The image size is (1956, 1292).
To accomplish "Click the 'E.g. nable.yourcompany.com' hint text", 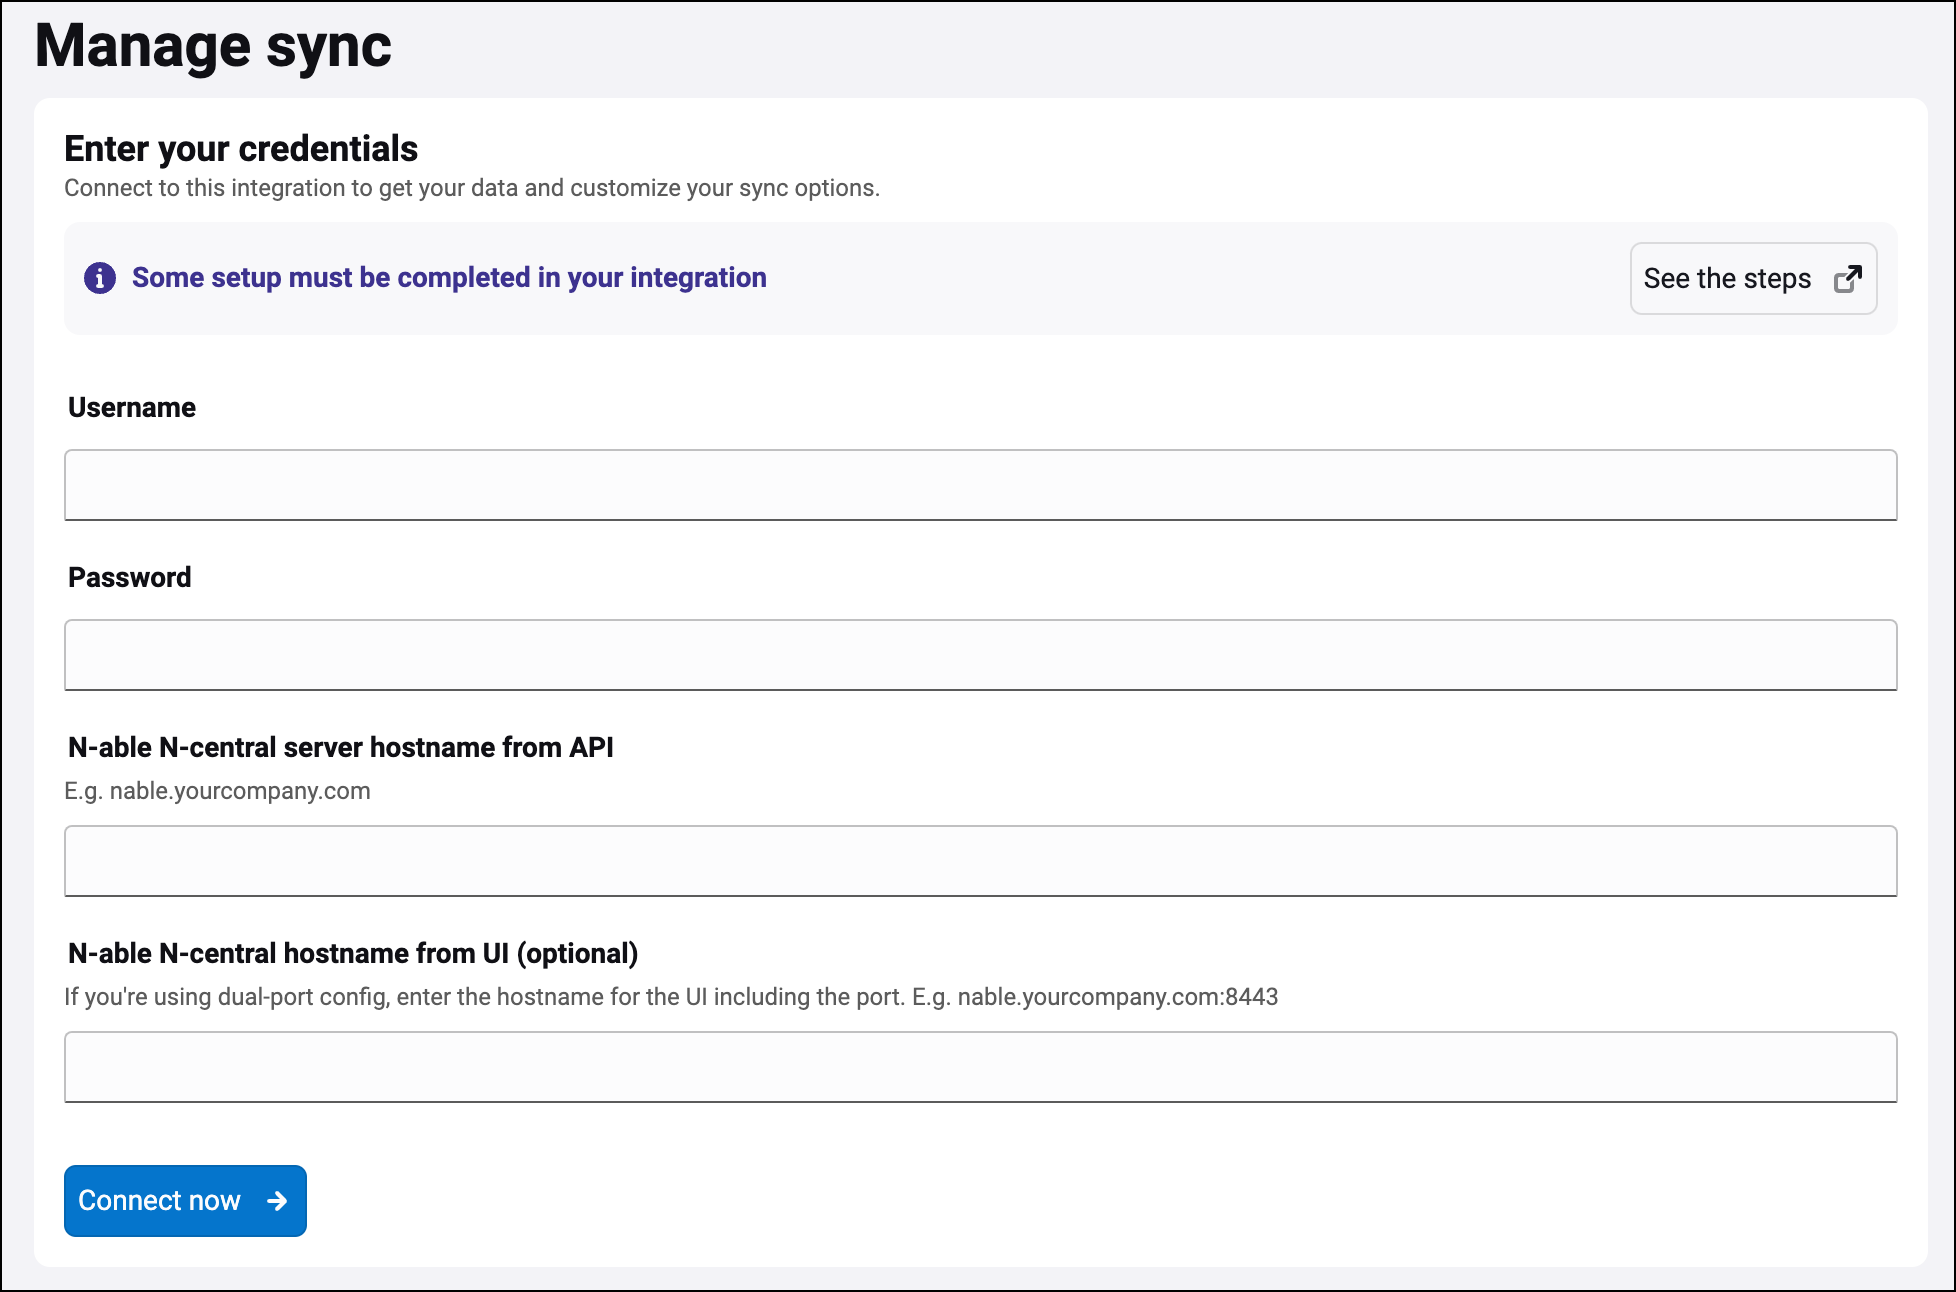I will click(217, 791).
